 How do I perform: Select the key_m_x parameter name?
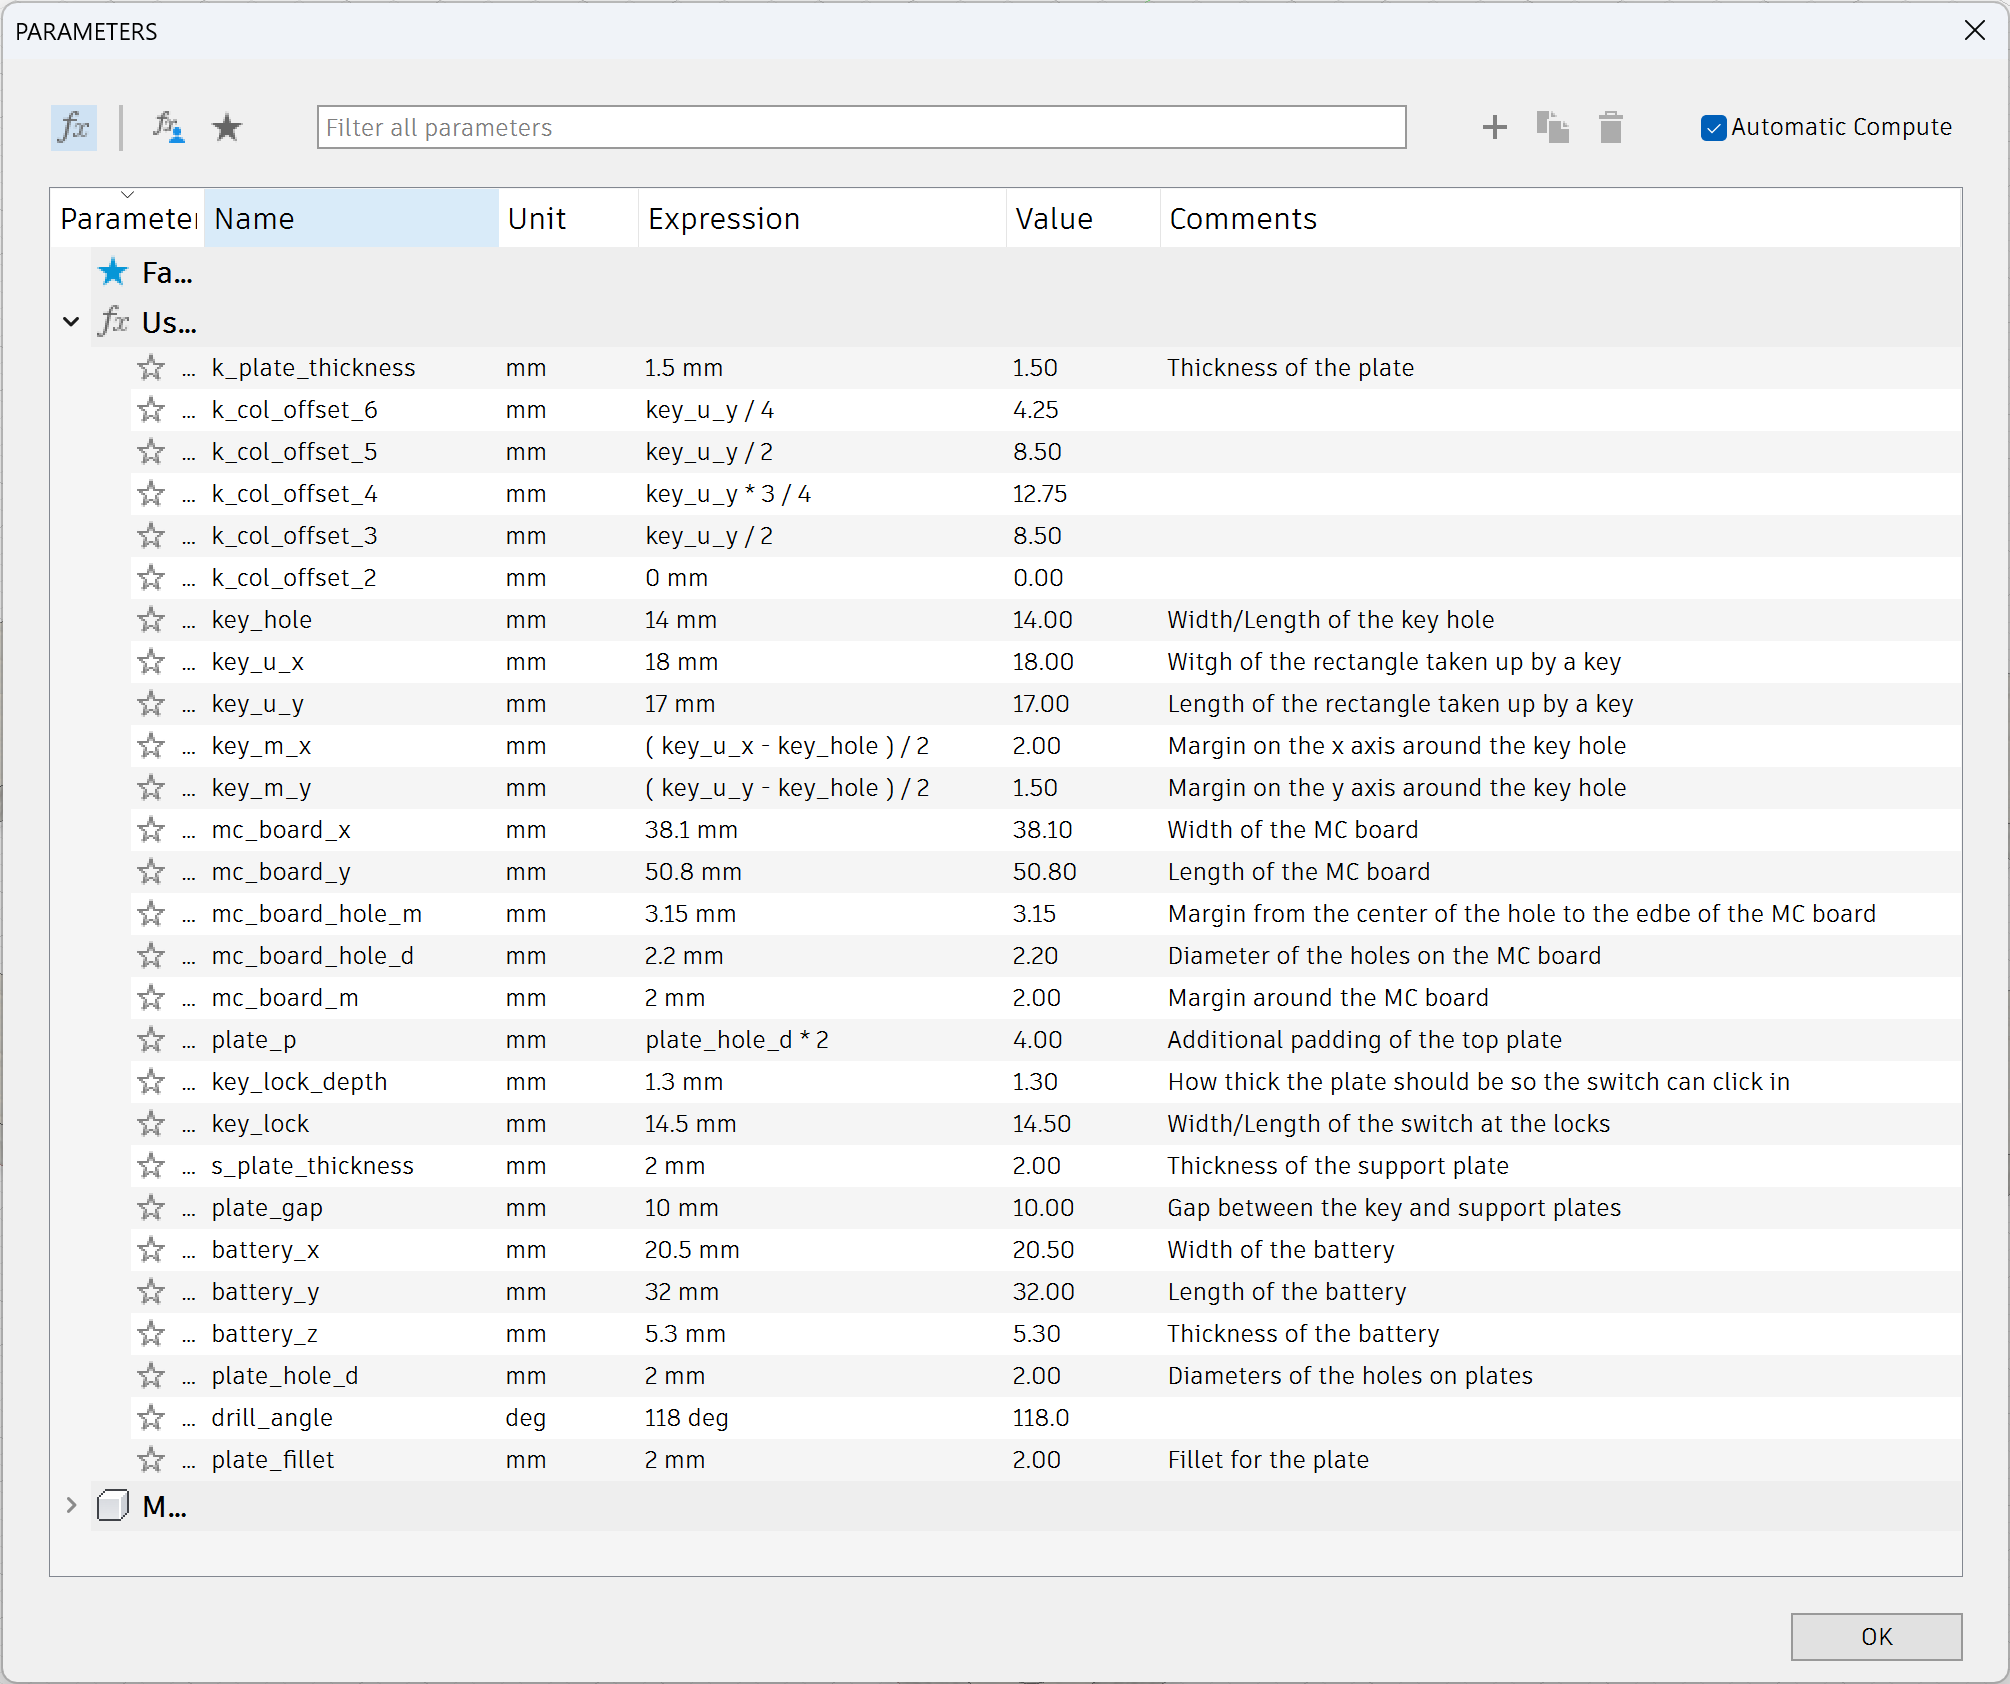click(261, 746)
